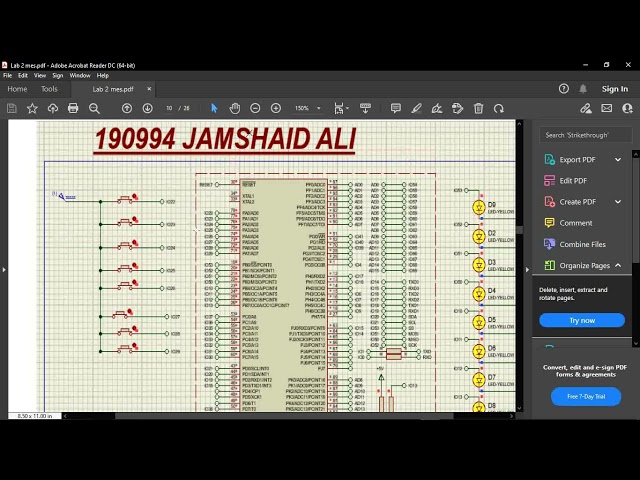Select the highlighter pen tool
Viewport: 640px width, 480px height.
(x=416, y=108)
